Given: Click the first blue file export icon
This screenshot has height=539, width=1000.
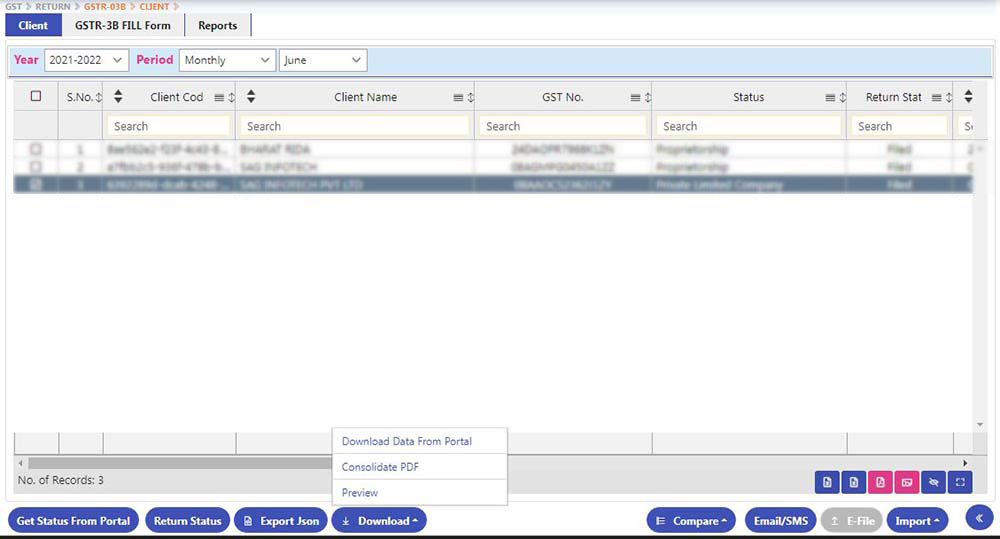Looking at the screenshot, I should click(x=827, y=482).
